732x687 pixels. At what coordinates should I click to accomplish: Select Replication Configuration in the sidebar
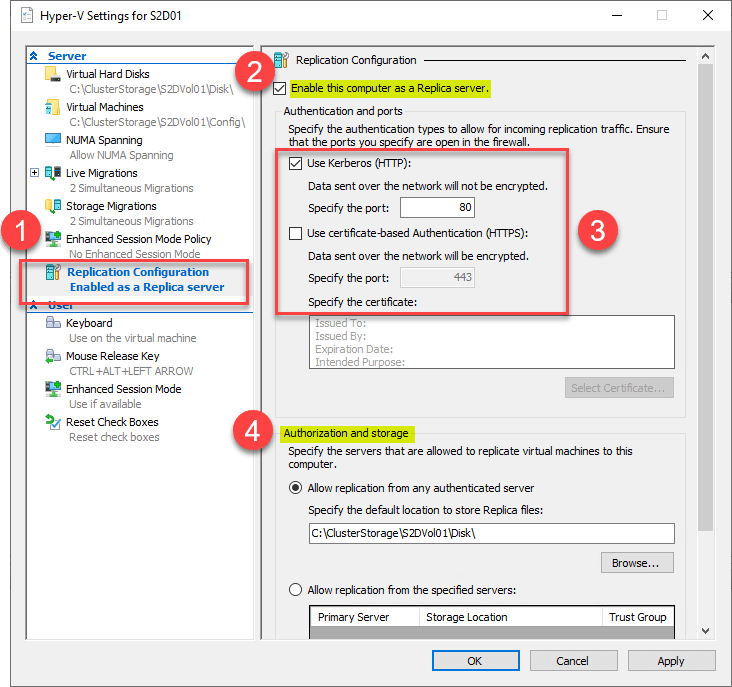tap(138, 272)
